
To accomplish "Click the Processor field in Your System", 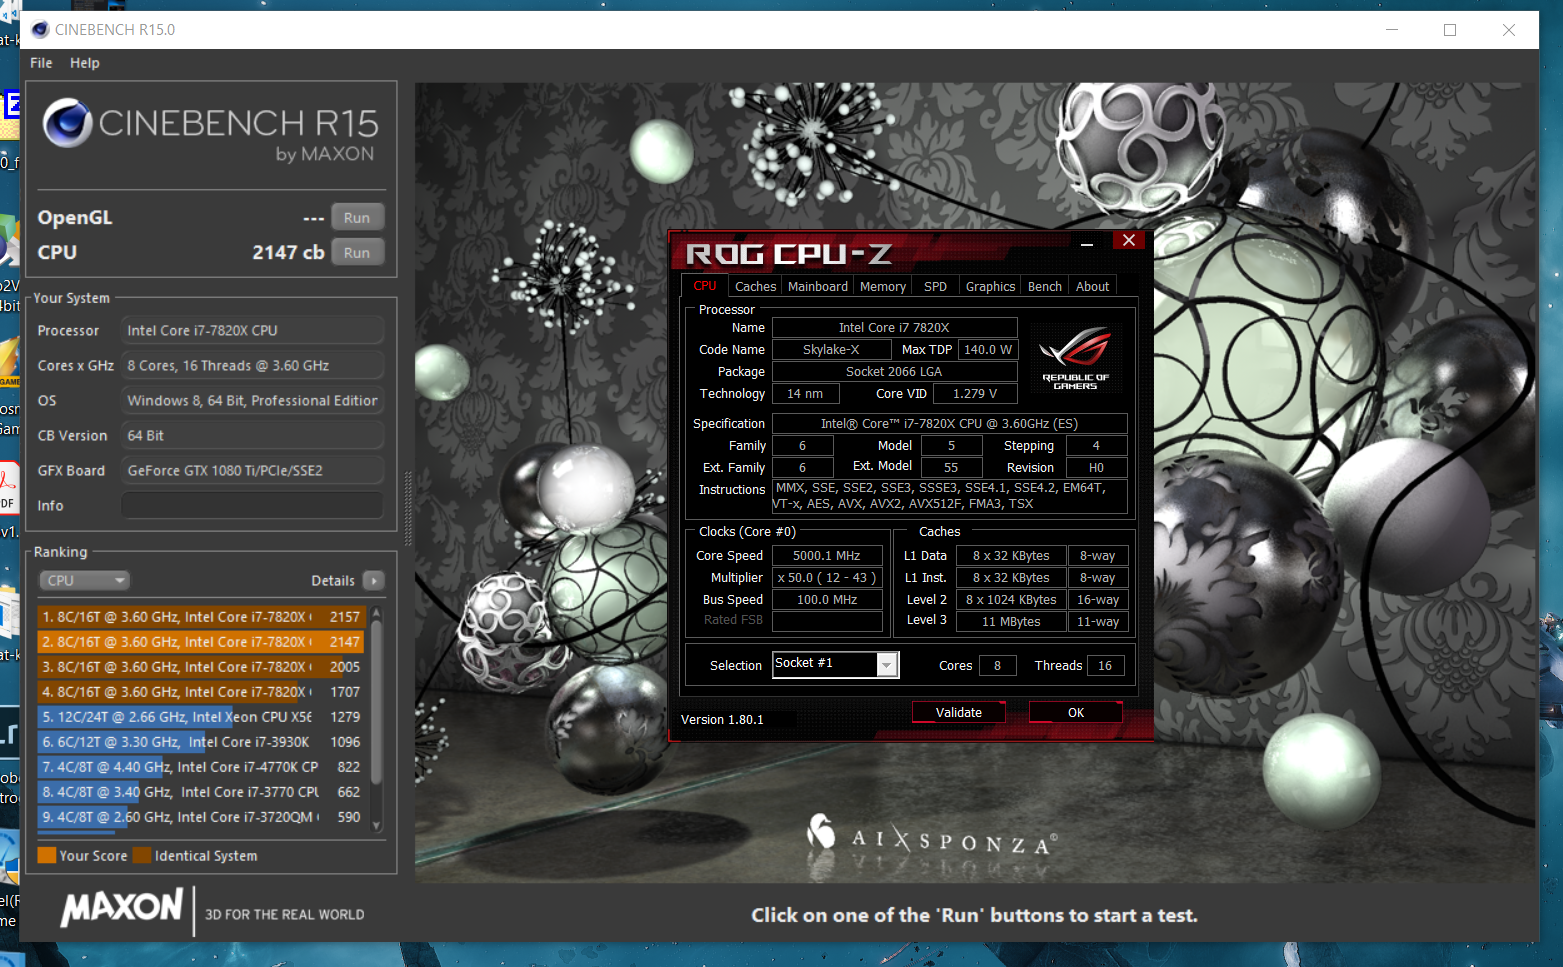I will pos(252,331).
